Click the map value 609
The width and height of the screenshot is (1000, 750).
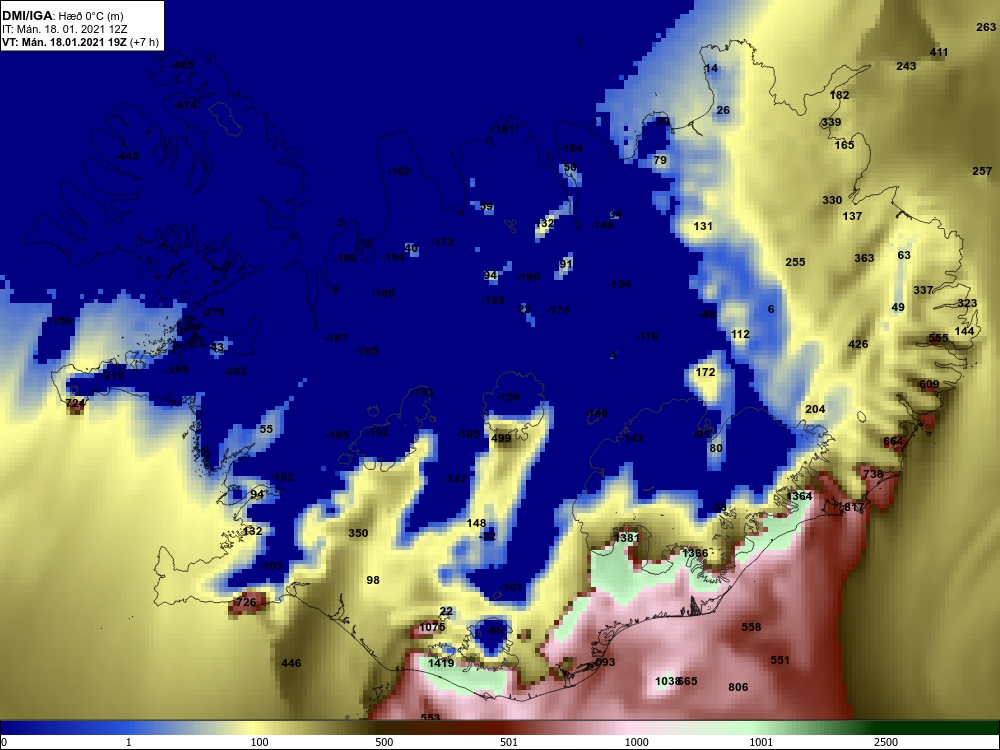tap(929, 385)
